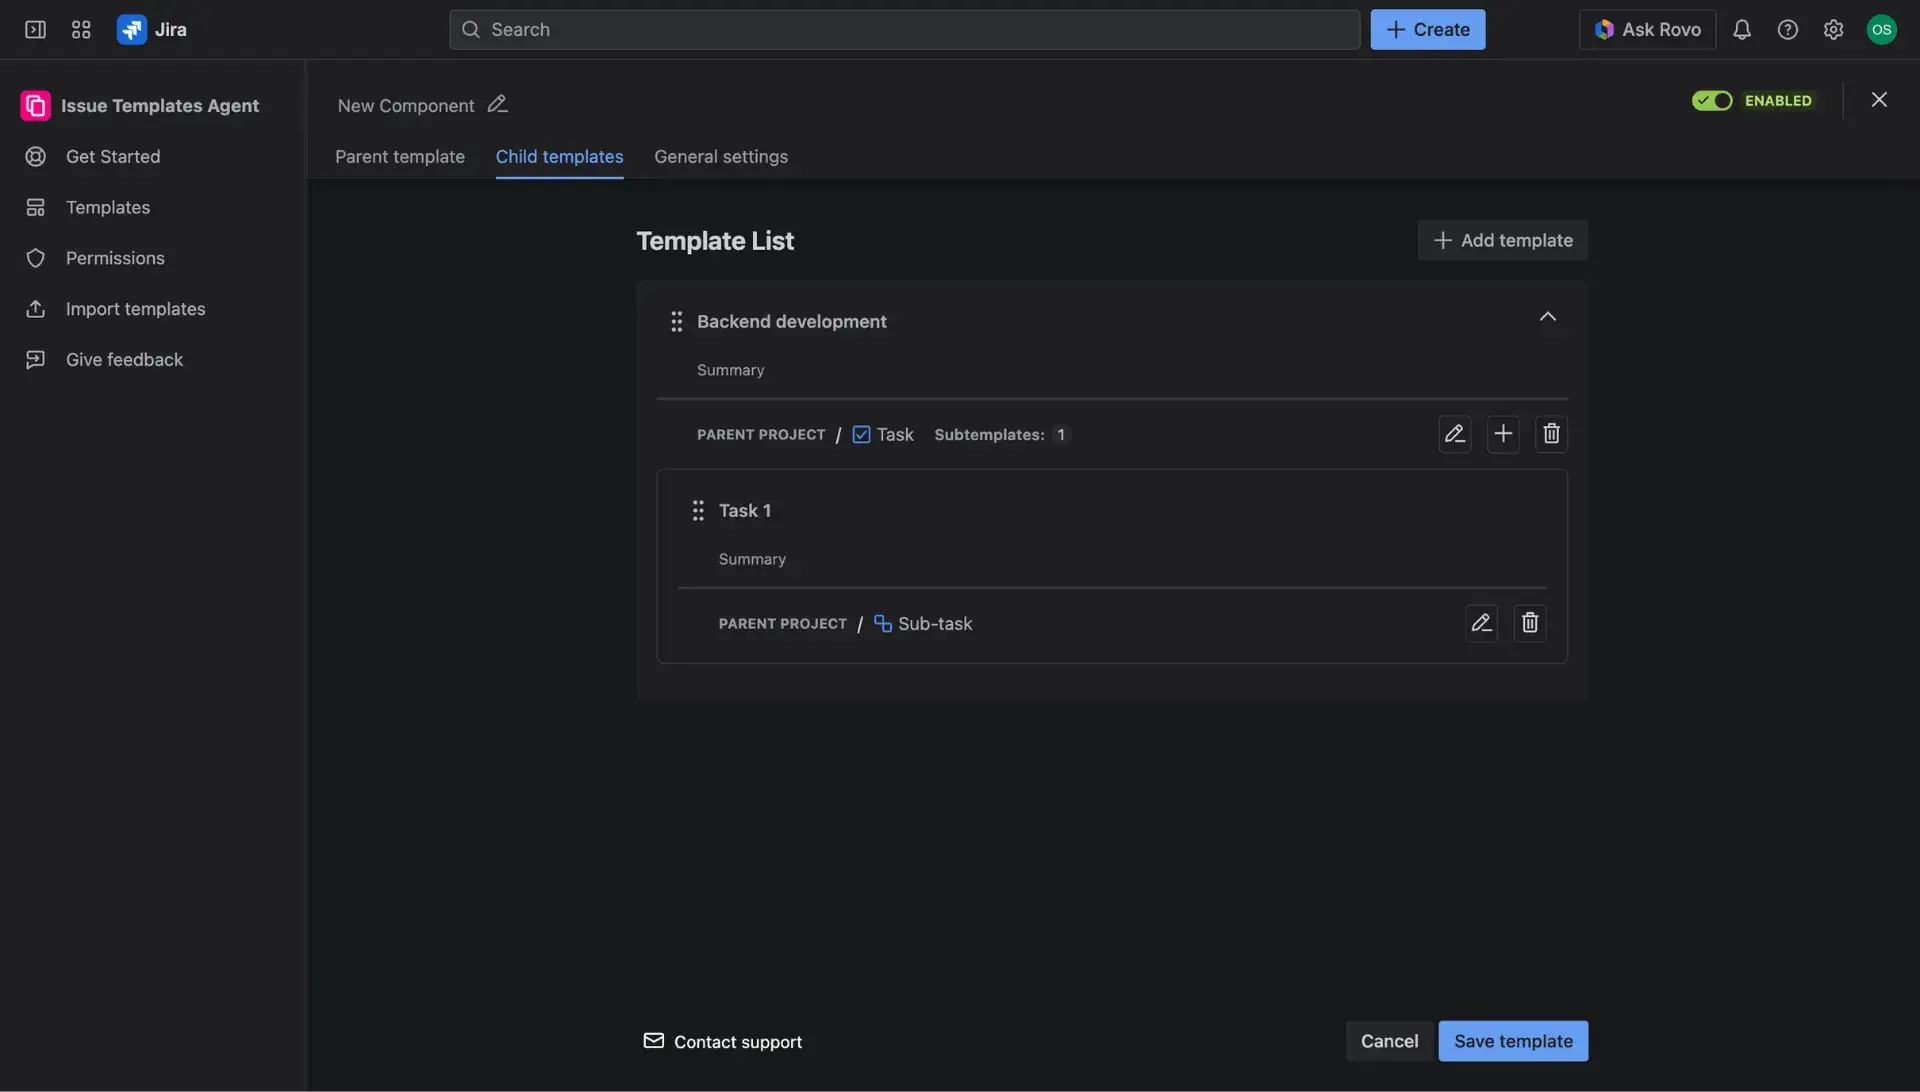This screenshot has height=1092, width=1920.
Task: Open notifications via the bell icon
Action: (1743, 29)
